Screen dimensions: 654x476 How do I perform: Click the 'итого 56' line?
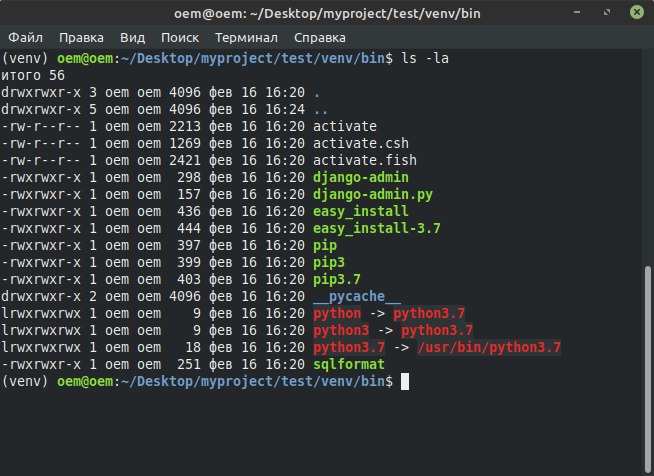33,76
